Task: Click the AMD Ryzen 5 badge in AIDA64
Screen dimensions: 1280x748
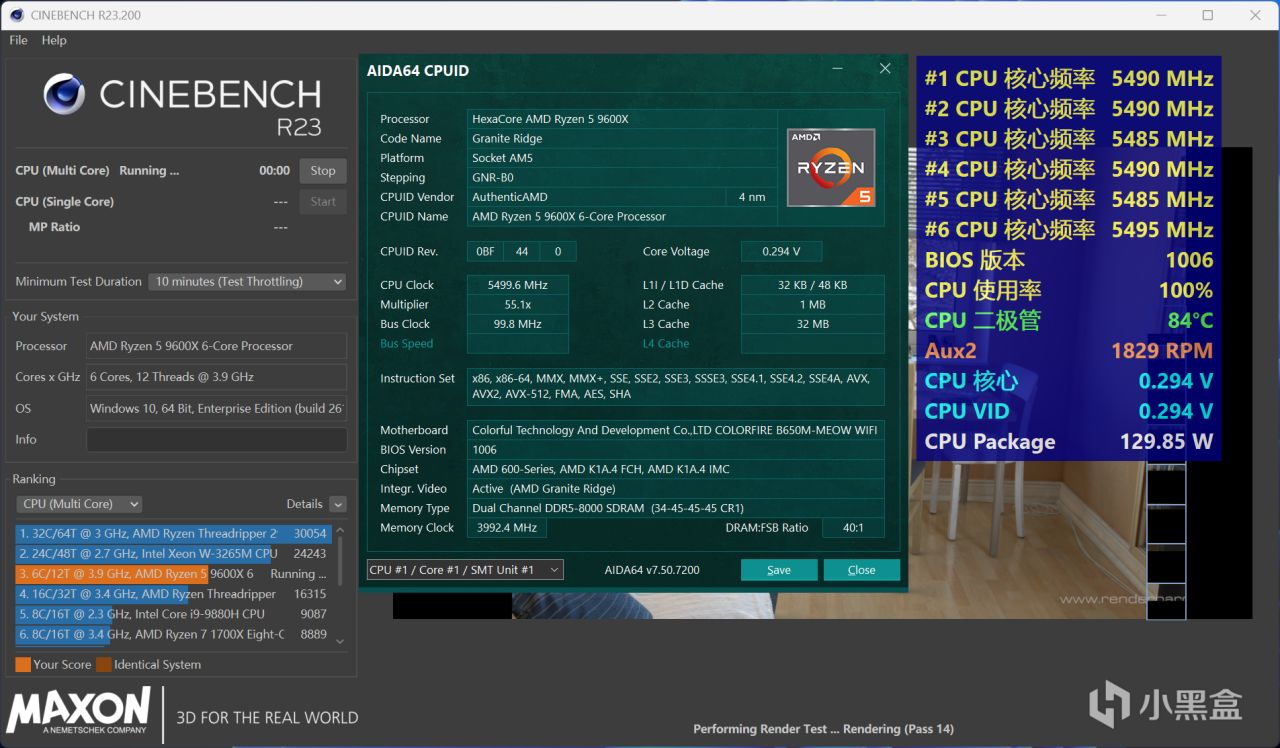Action: (x=831, y=167)
